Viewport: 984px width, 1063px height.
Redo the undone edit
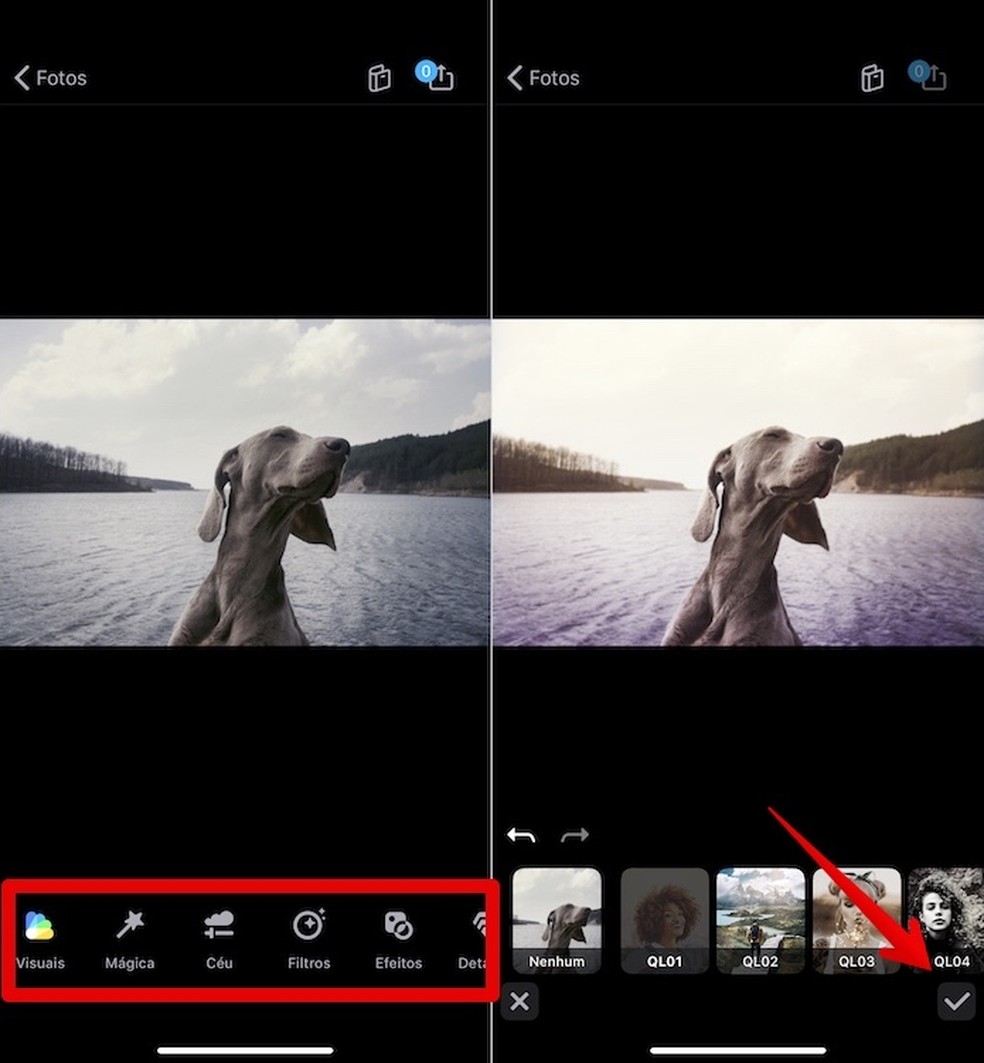(x=575, y=834)
